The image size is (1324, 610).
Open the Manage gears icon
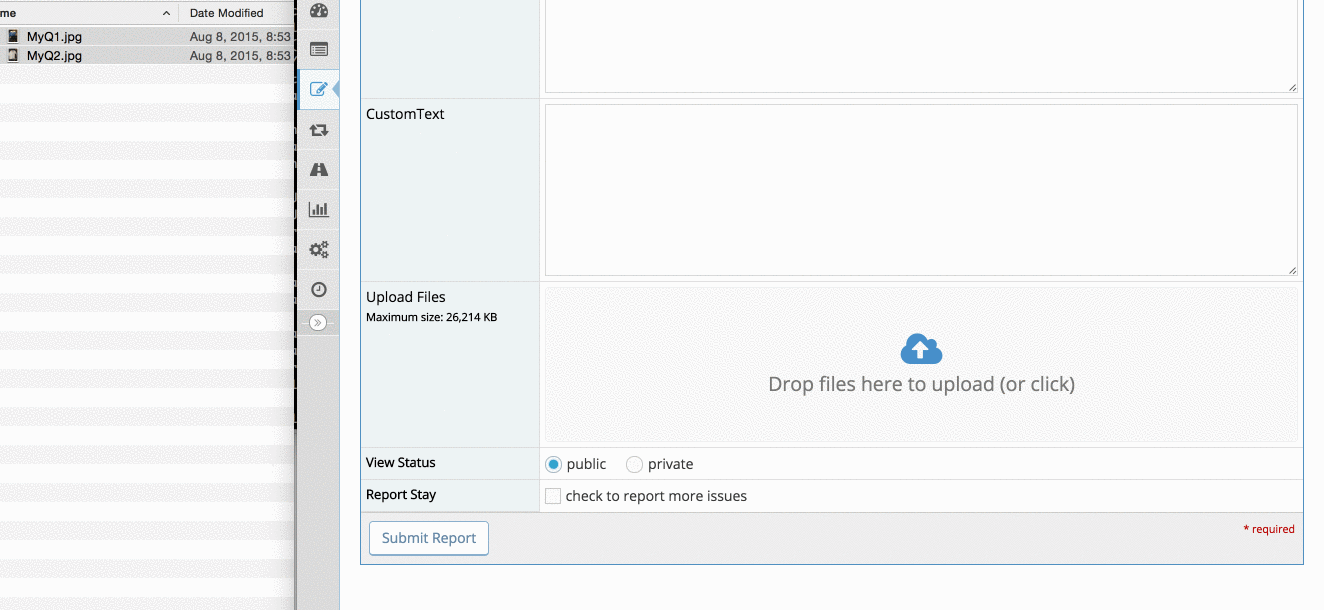[319, 250]
